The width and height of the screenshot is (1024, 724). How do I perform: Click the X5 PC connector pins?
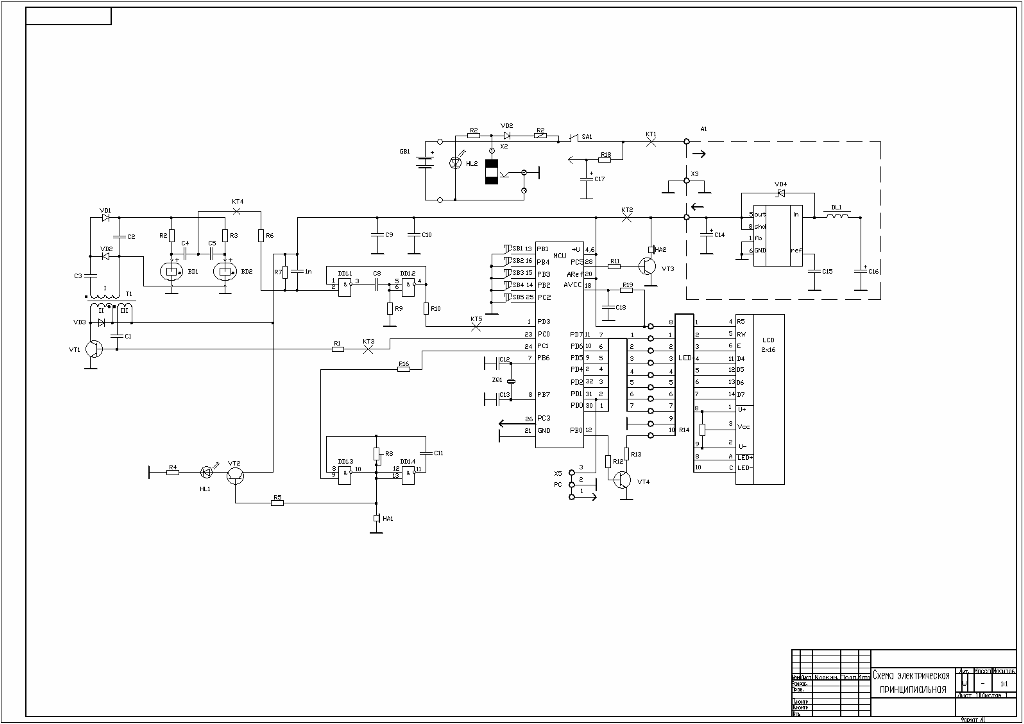[572, 483]
